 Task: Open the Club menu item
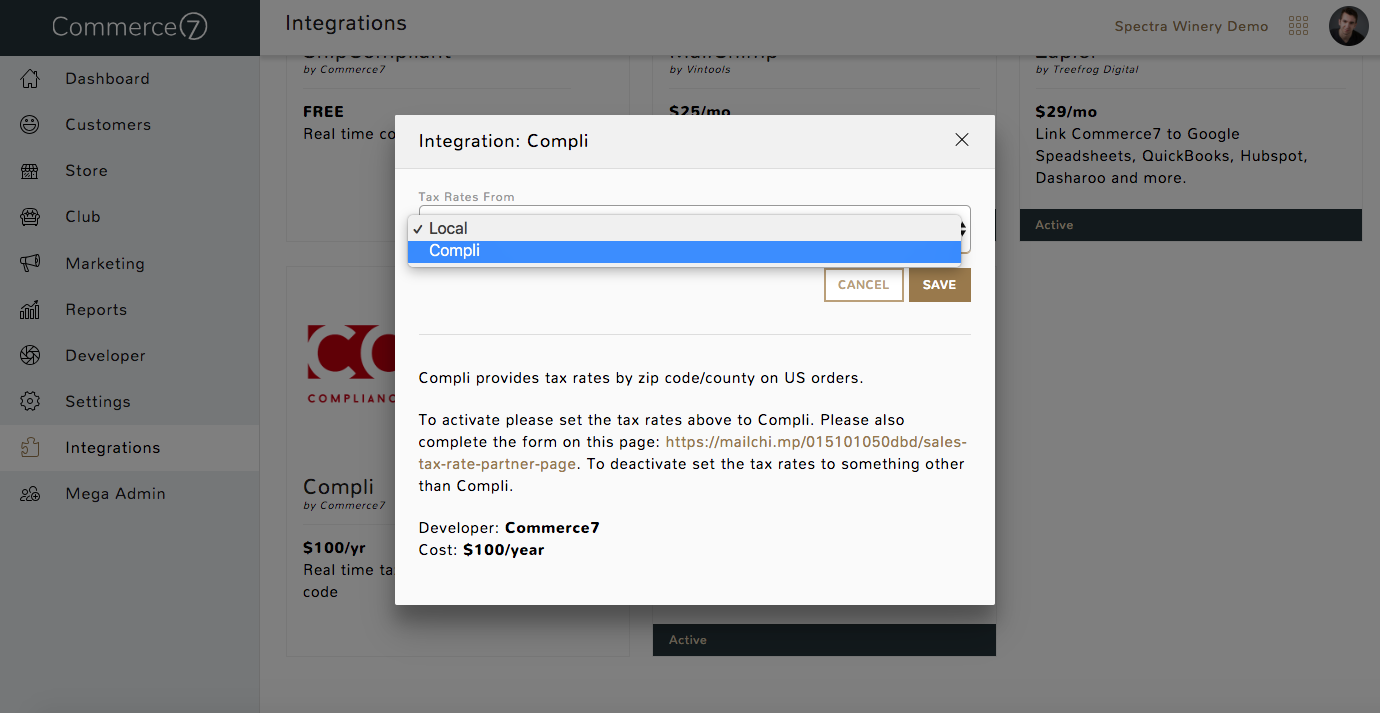click(83, 217)
